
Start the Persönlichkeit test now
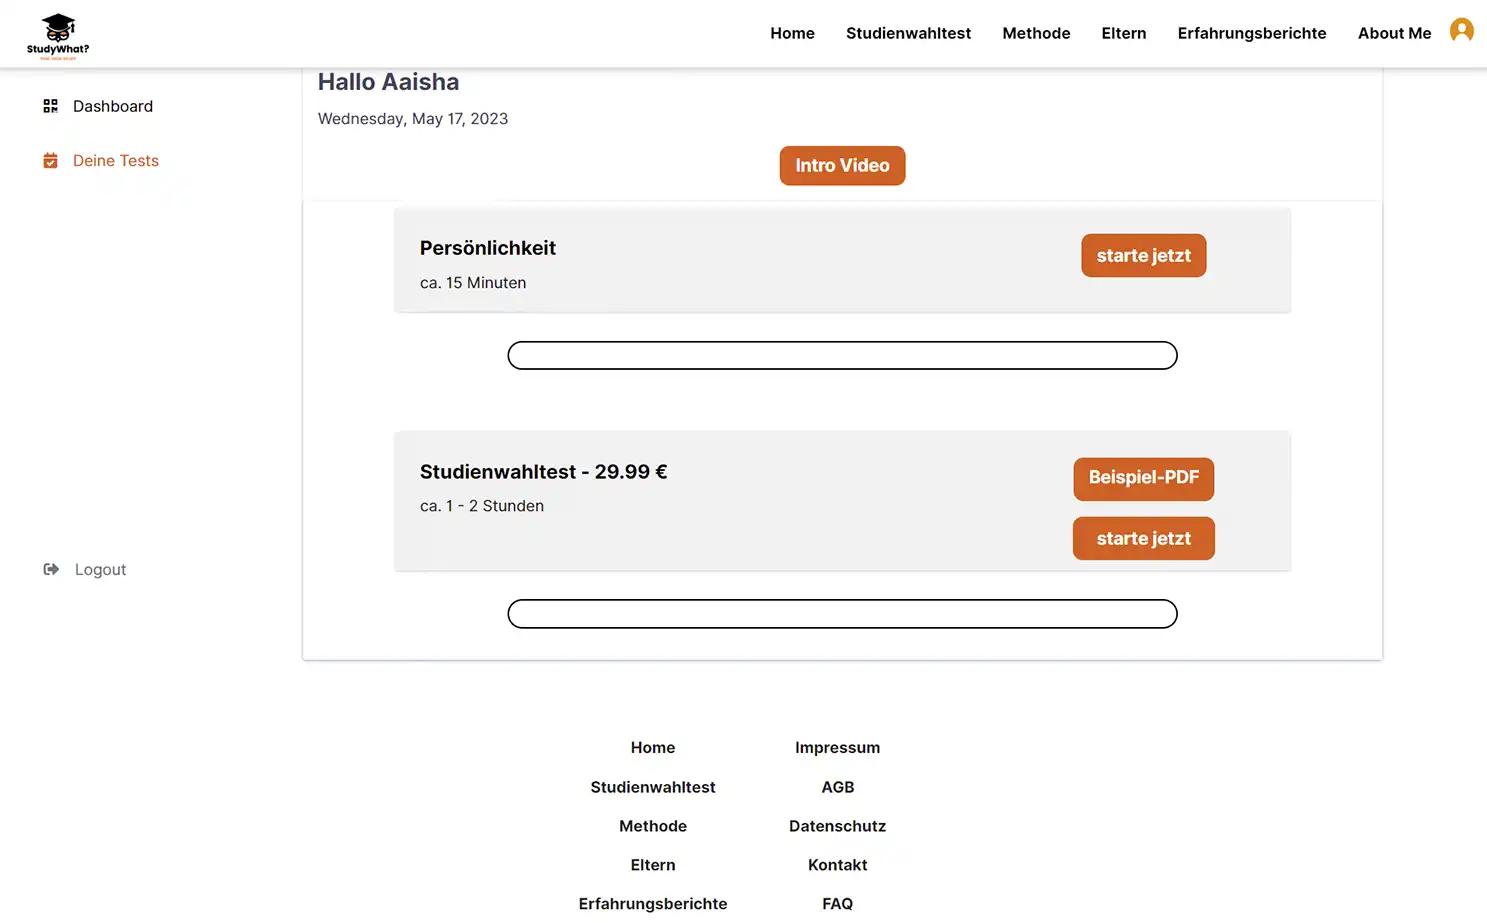(x=1143, y=256)
